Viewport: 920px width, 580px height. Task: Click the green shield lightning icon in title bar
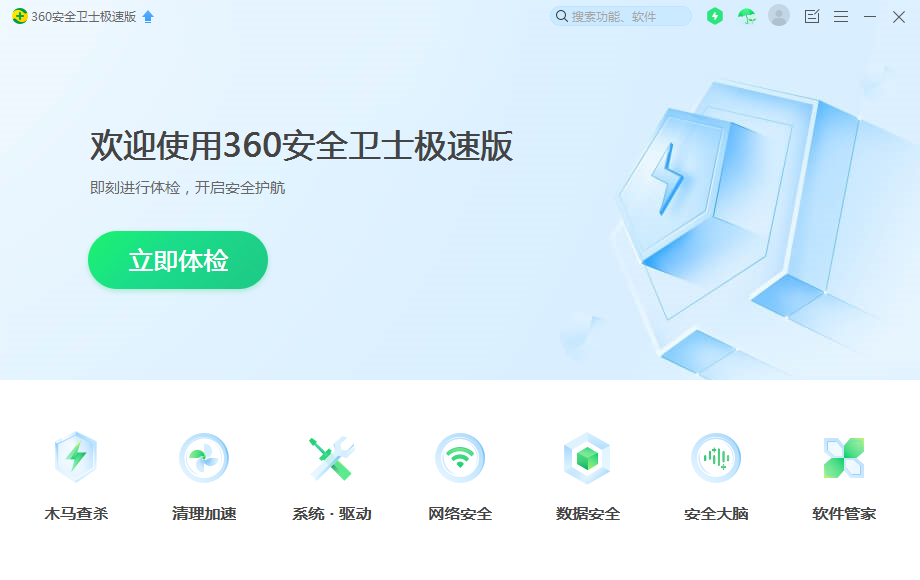715,16
